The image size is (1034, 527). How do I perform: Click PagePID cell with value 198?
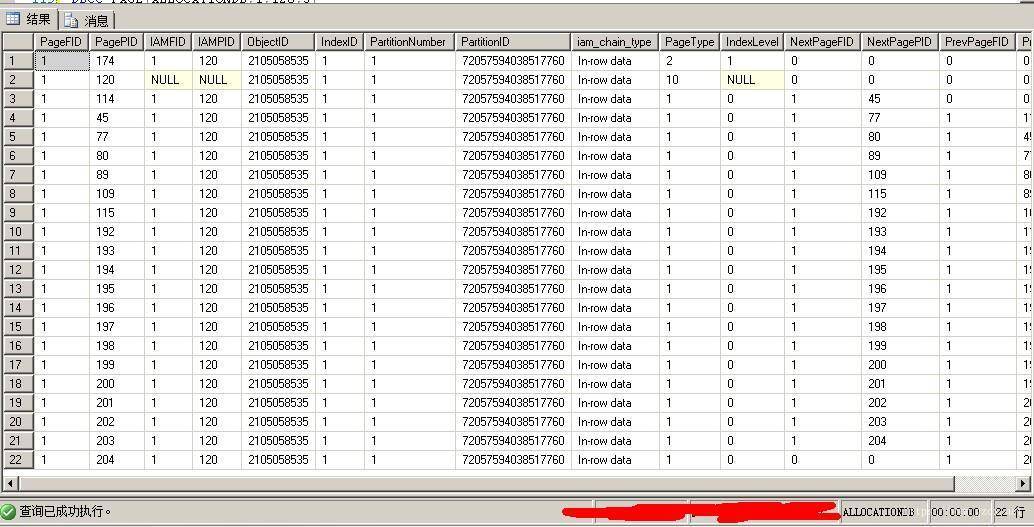point(117,346)
